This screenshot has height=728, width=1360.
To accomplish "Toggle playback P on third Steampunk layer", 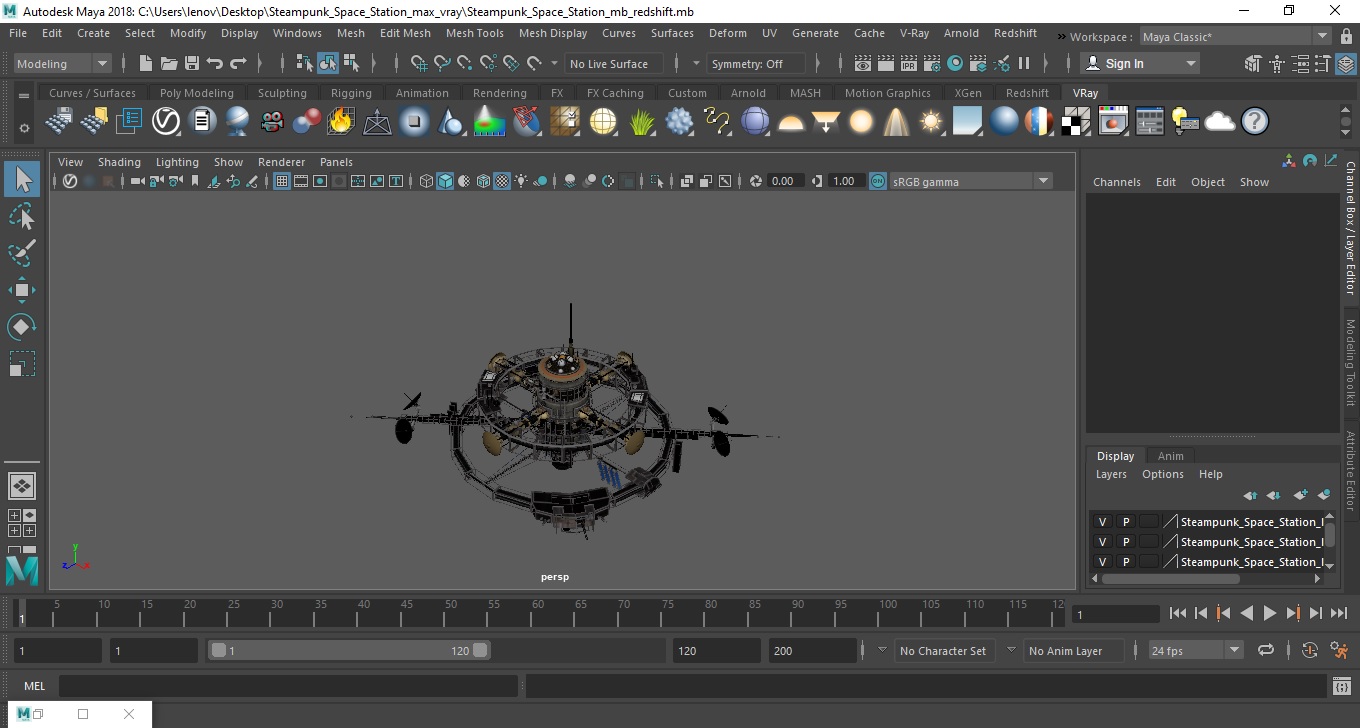I will click(1126, 562).
